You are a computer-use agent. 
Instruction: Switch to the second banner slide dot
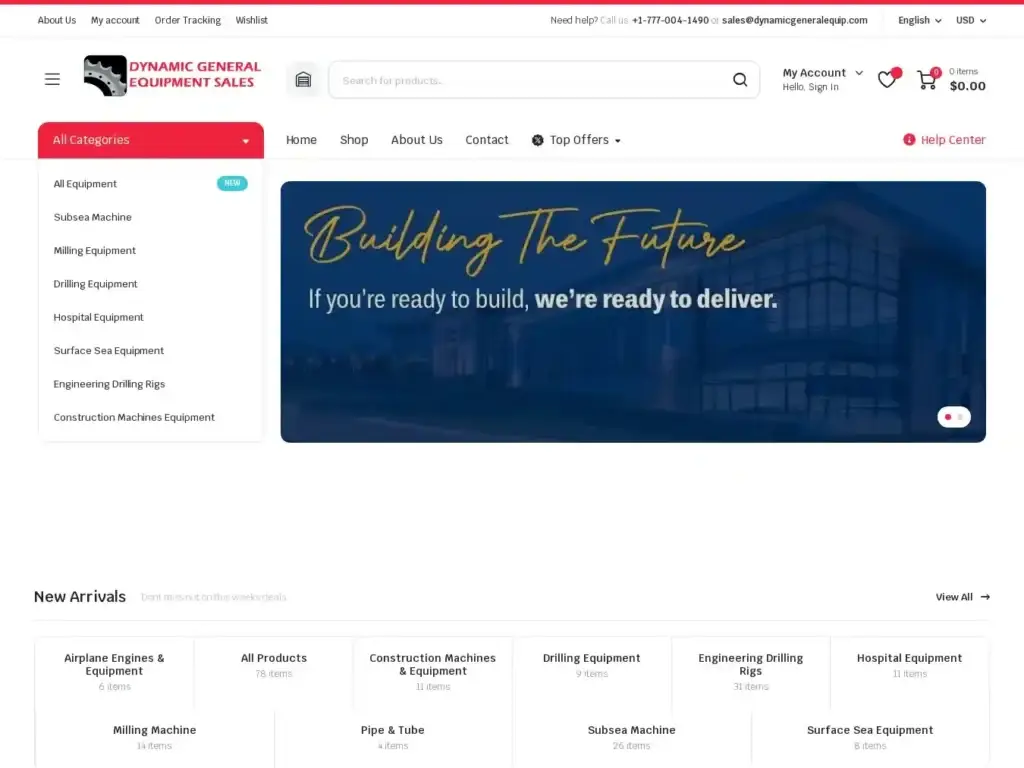[960, 417]
